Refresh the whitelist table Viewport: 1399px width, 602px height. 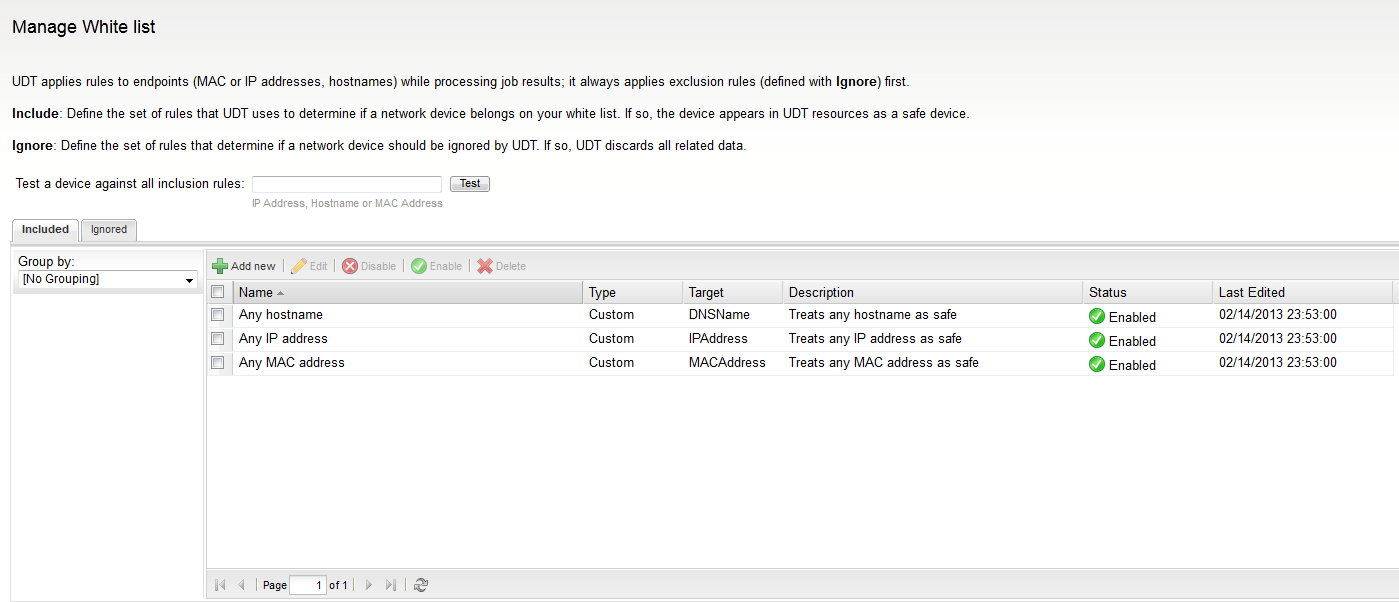coord(420,584)
